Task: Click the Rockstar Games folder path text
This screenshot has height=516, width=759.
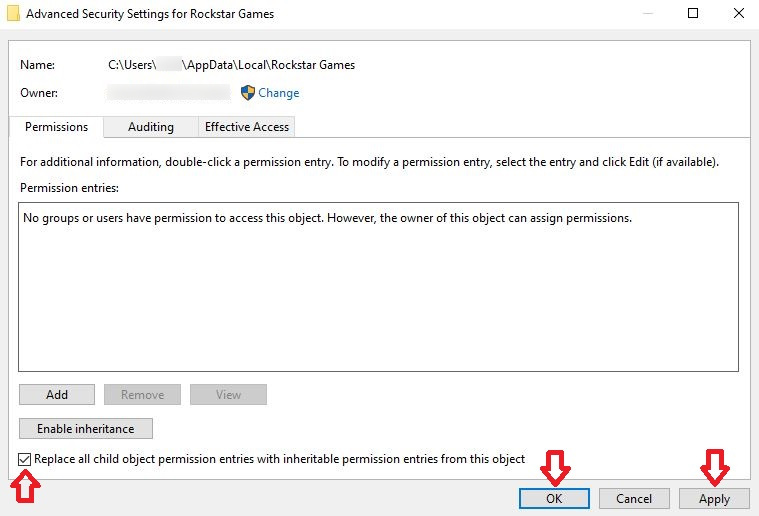Action: [232, 65]
